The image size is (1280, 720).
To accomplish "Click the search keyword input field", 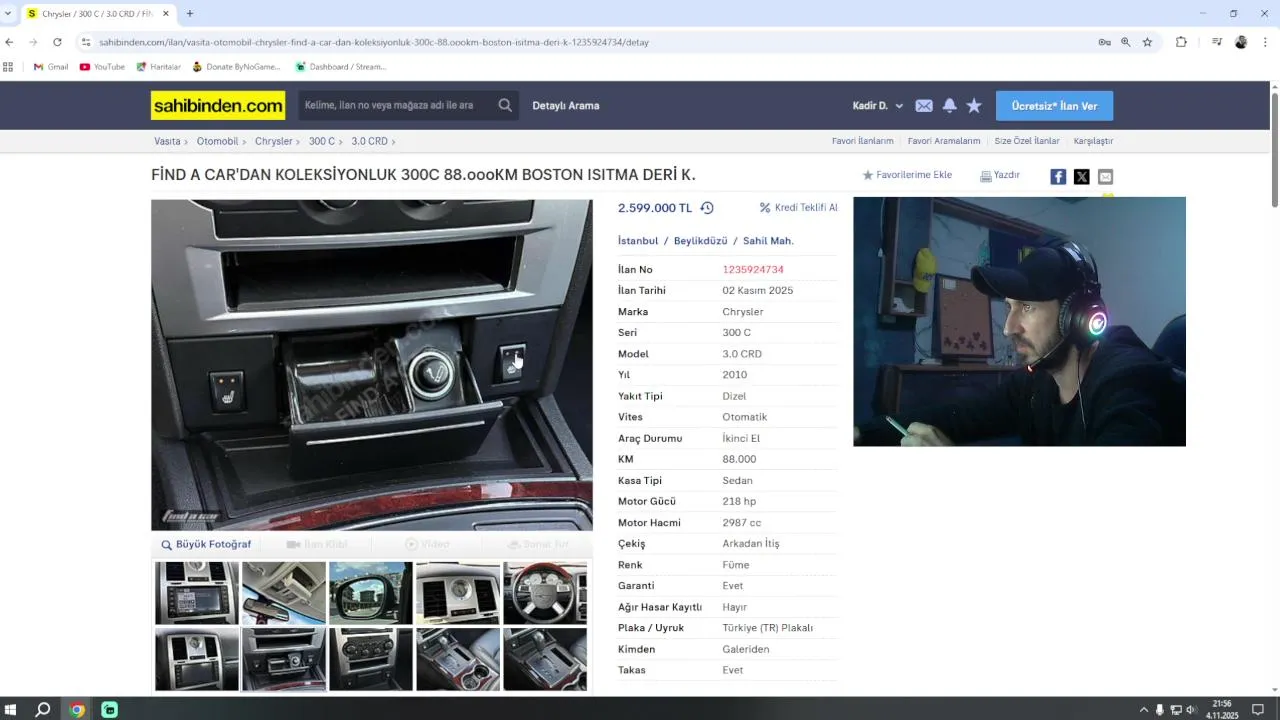I will click(x=396, y=105).
